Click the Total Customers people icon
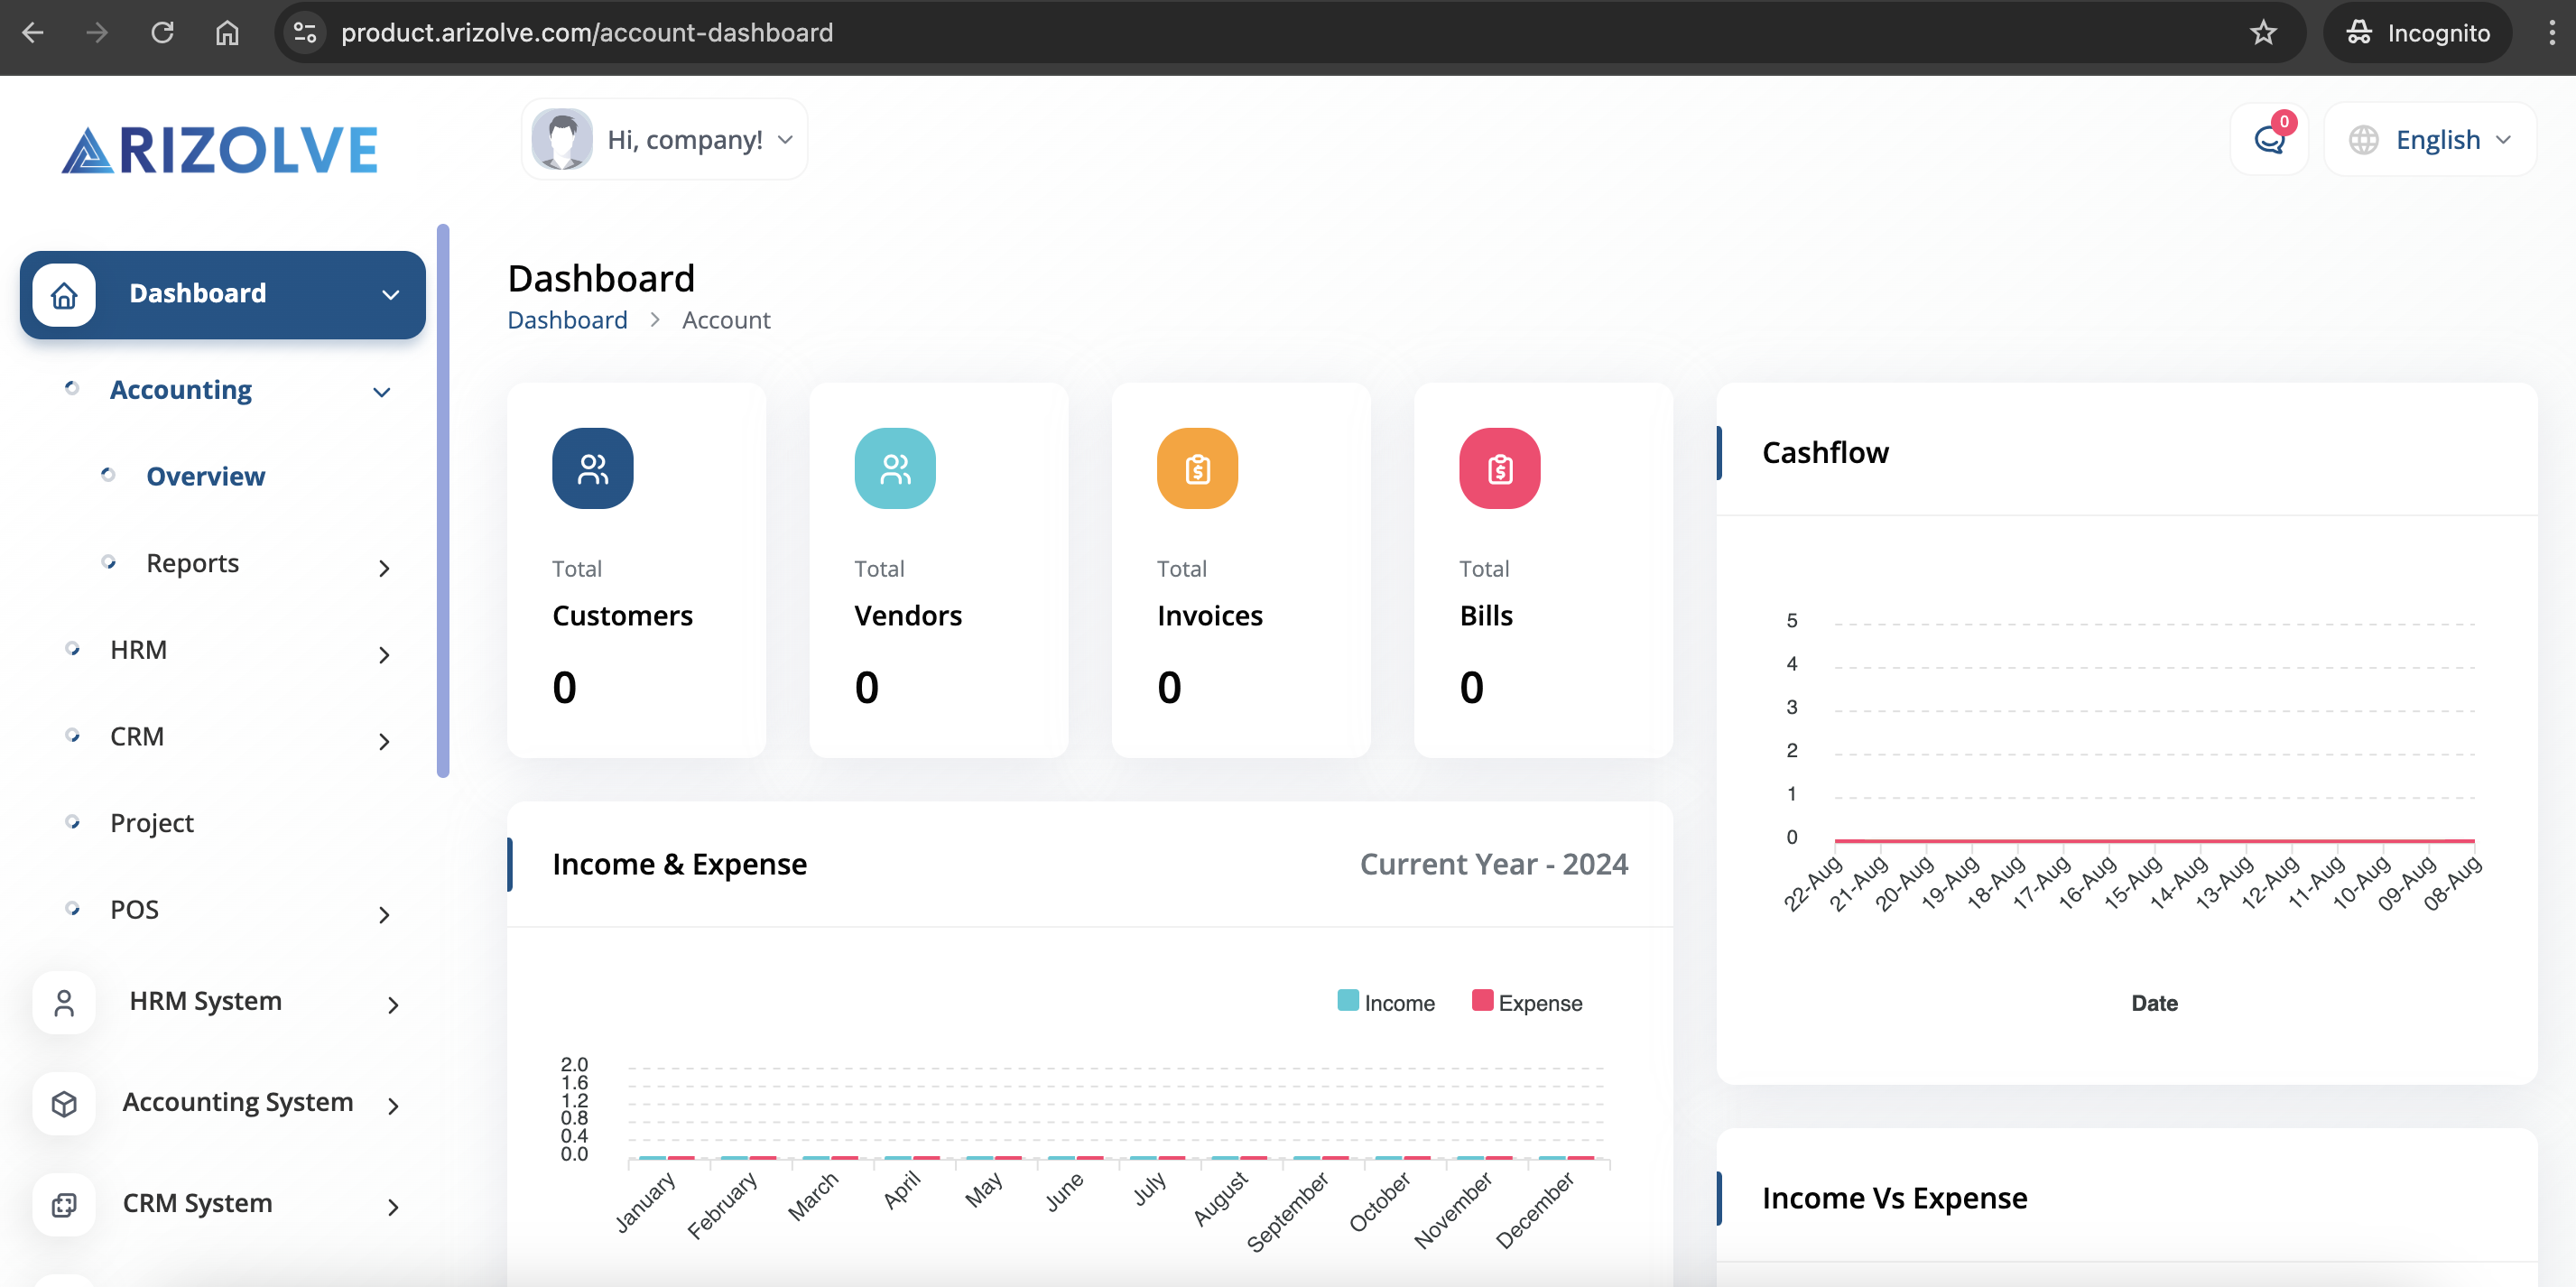The height and width of the screenshot is (1287, 2576). coord(592,468)
